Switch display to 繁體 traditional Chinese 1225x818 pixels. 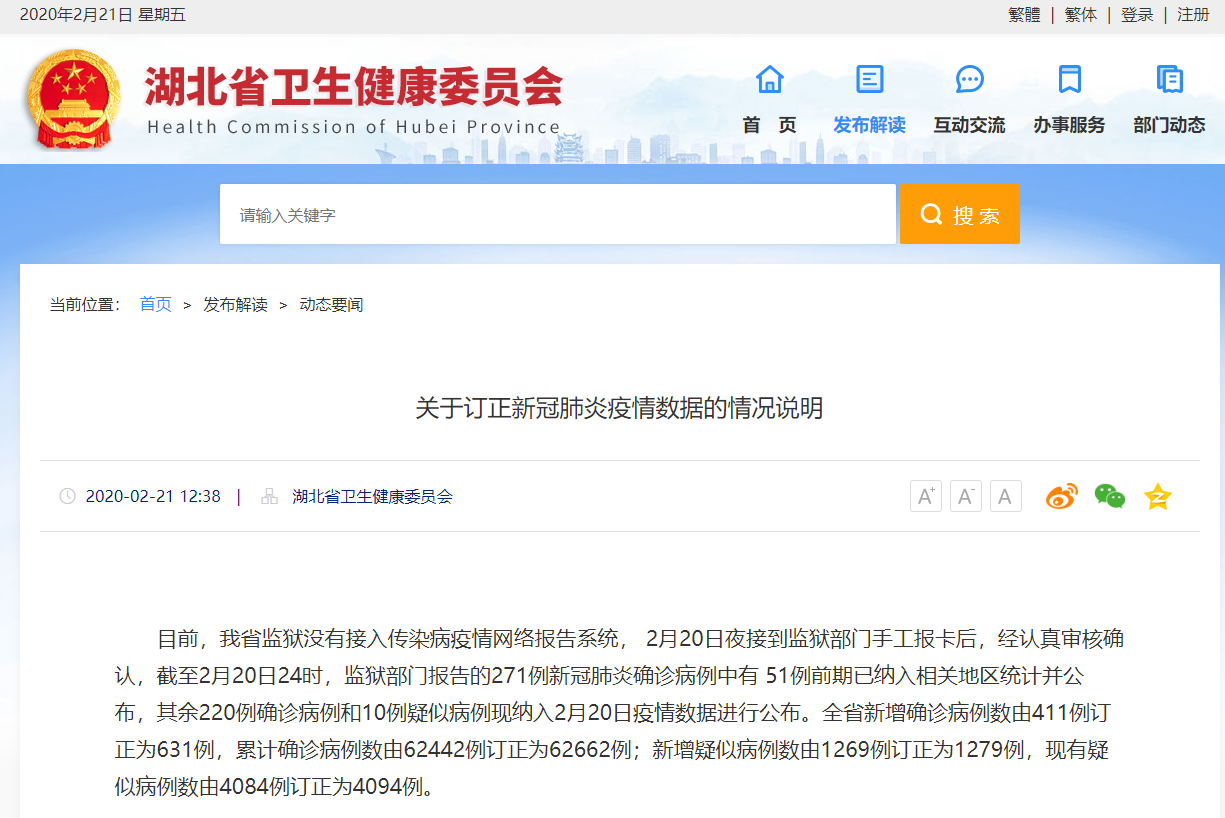pyautogui.click(x=1024, y=15)
